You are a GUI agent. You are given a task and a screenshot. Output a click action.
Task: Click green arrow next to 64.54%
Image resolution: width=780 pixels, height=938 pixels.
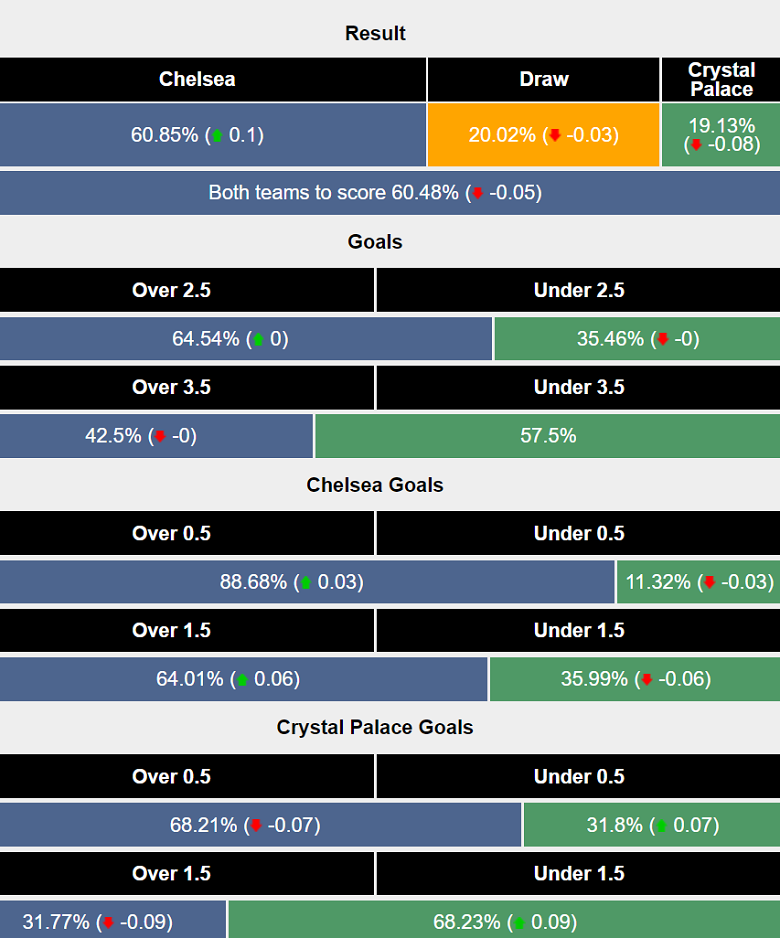click(x=257, y=339)
